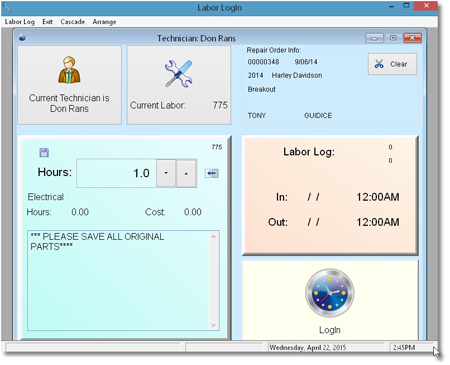Open the Arrange menu

[x=104, y=22]
